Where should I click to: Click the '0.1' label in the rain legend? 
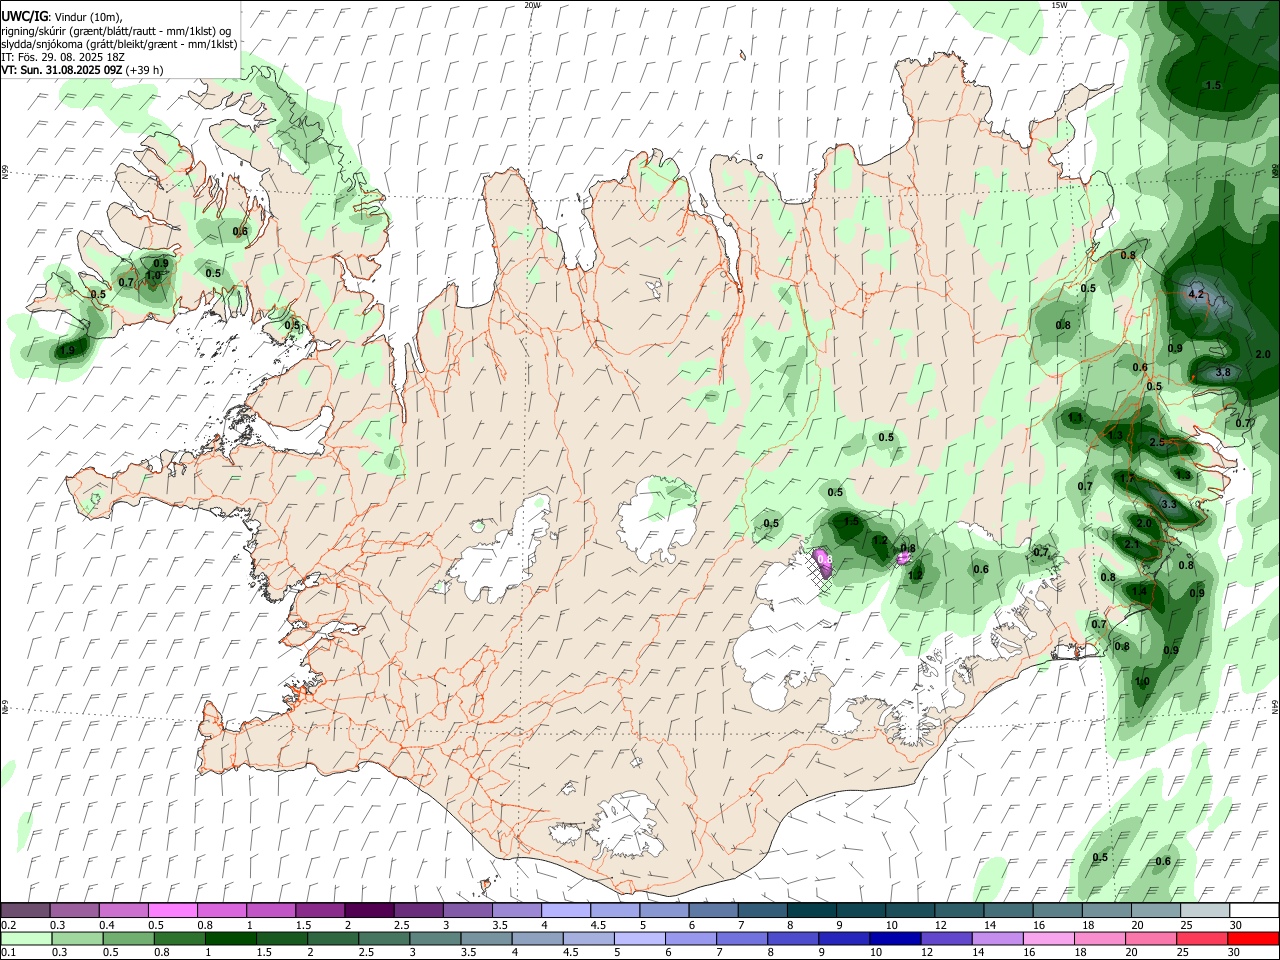coord(8,953)
